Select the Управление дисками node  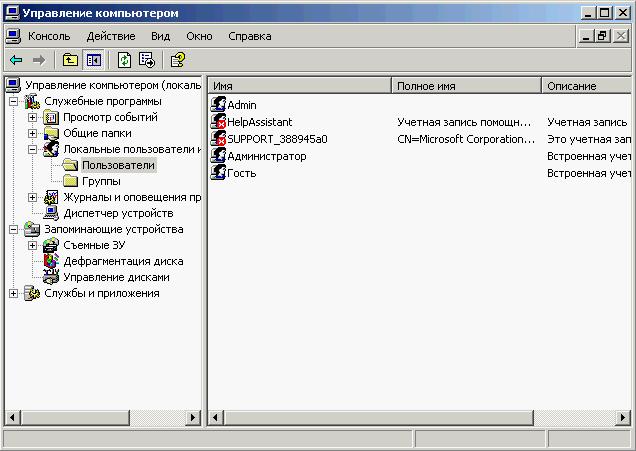(x=116, y=277)
